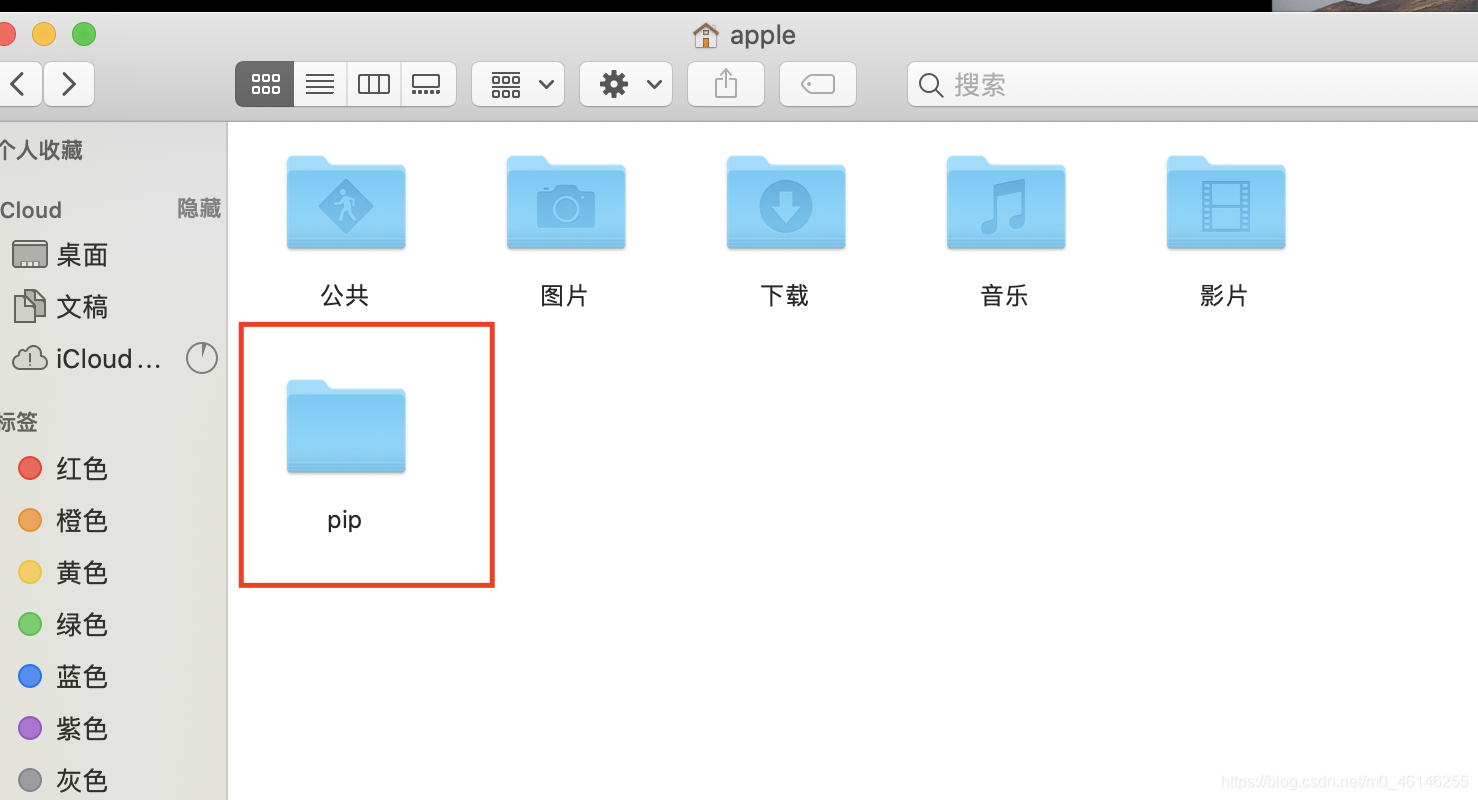This screenshot has width=1478, height=800.
Task: Open the 图片 folder
Action: (565, 203)
